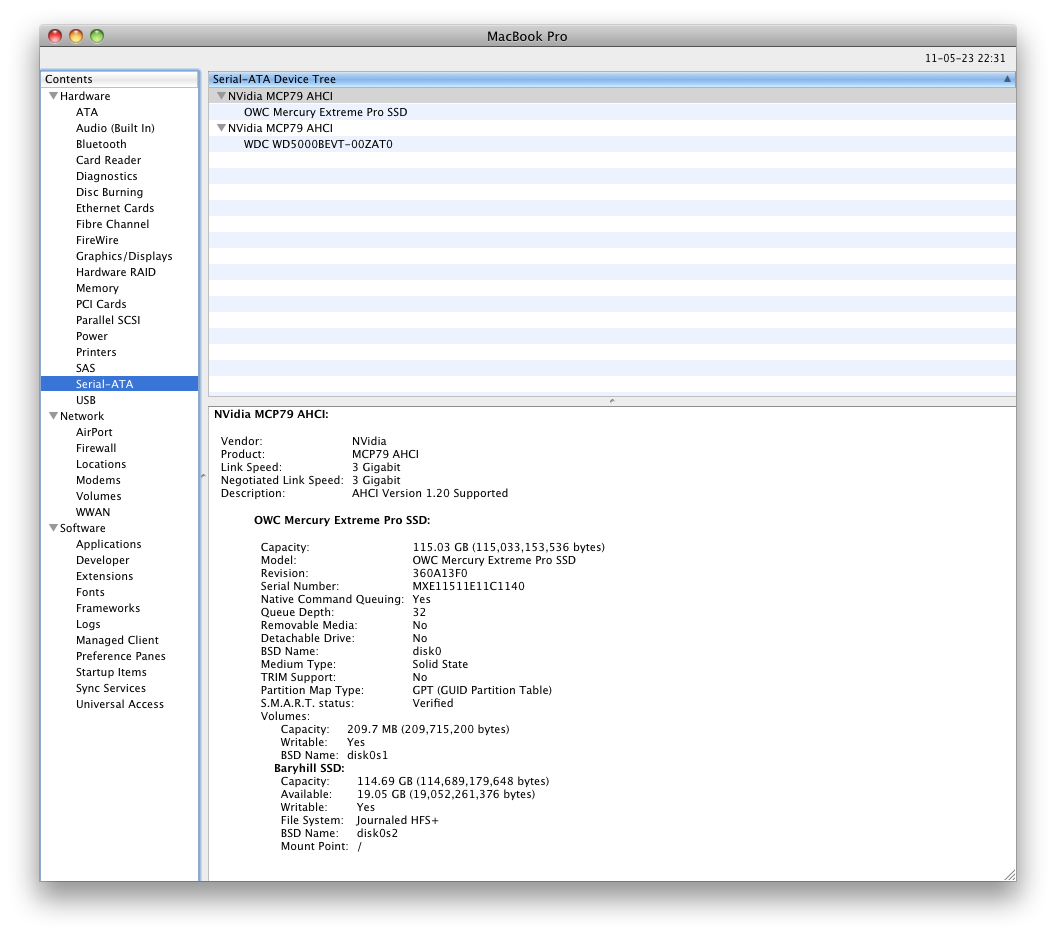Minimize window with yellow button

click(76, 36)
